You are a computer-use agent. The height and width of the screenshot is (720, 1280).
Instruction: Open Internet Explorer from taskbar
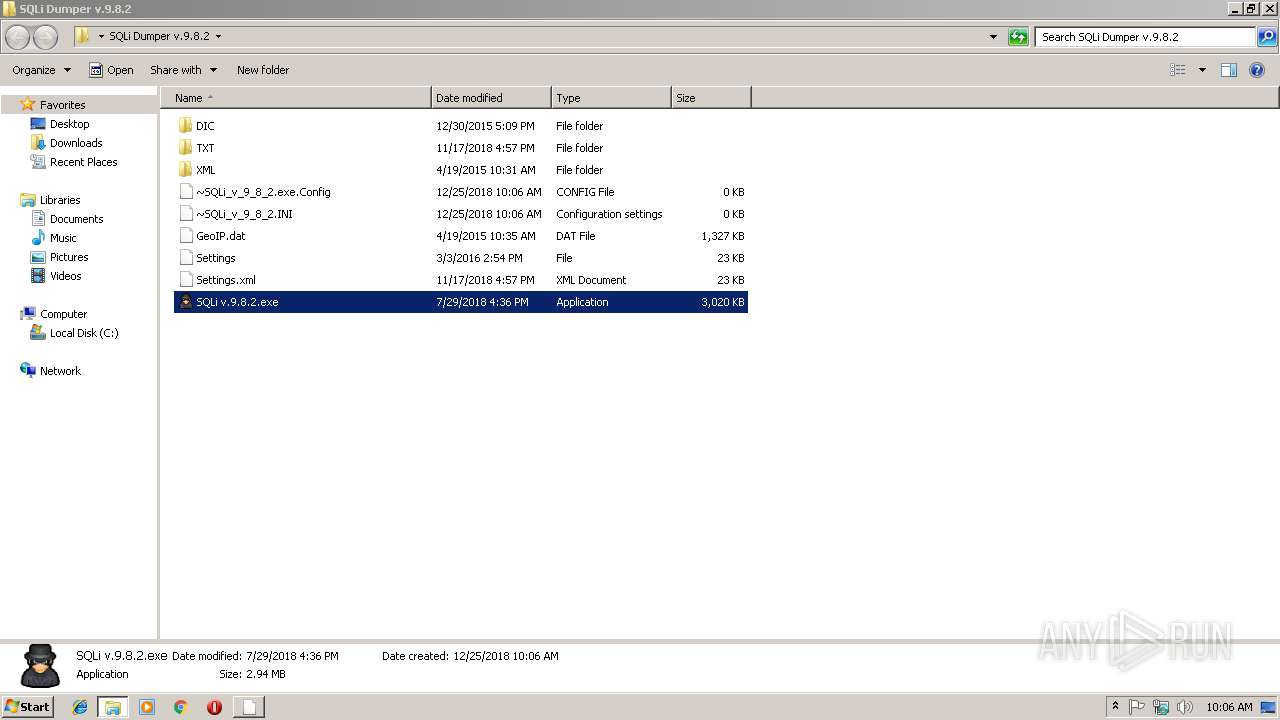pyautogui.click(x=80, y=707)
